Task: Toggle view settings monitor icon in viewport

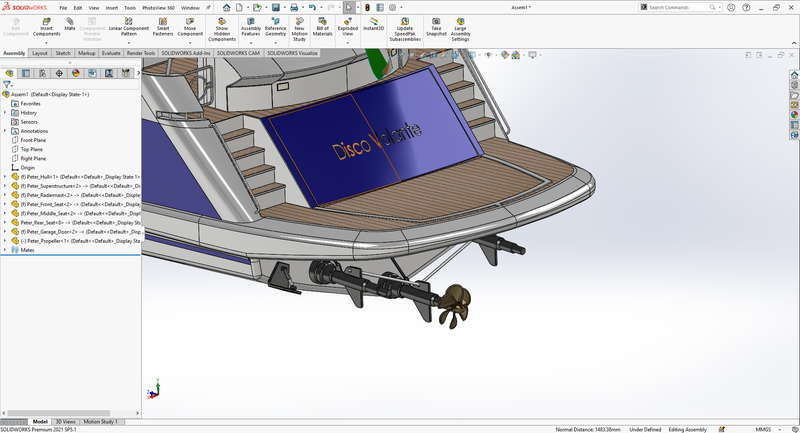Action: pos(533,55)
